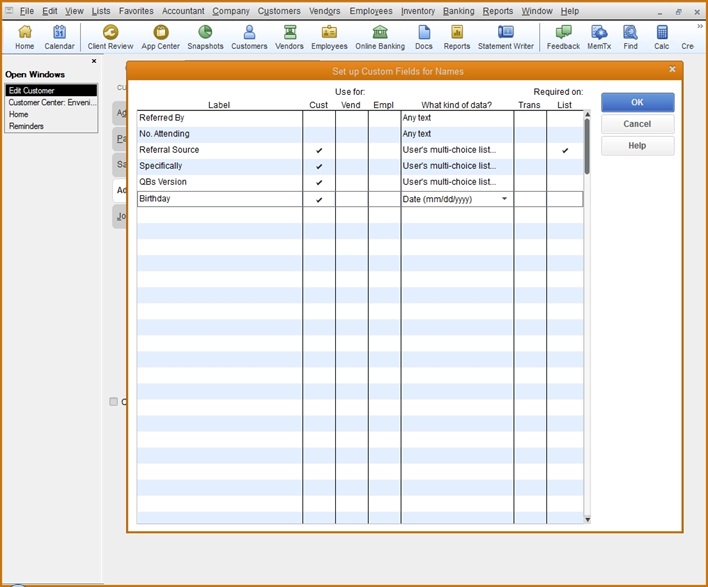The width and height of the screenshot is (708, 587).
Task: Select Any text cell for Referred By
Action: [457, 118]
